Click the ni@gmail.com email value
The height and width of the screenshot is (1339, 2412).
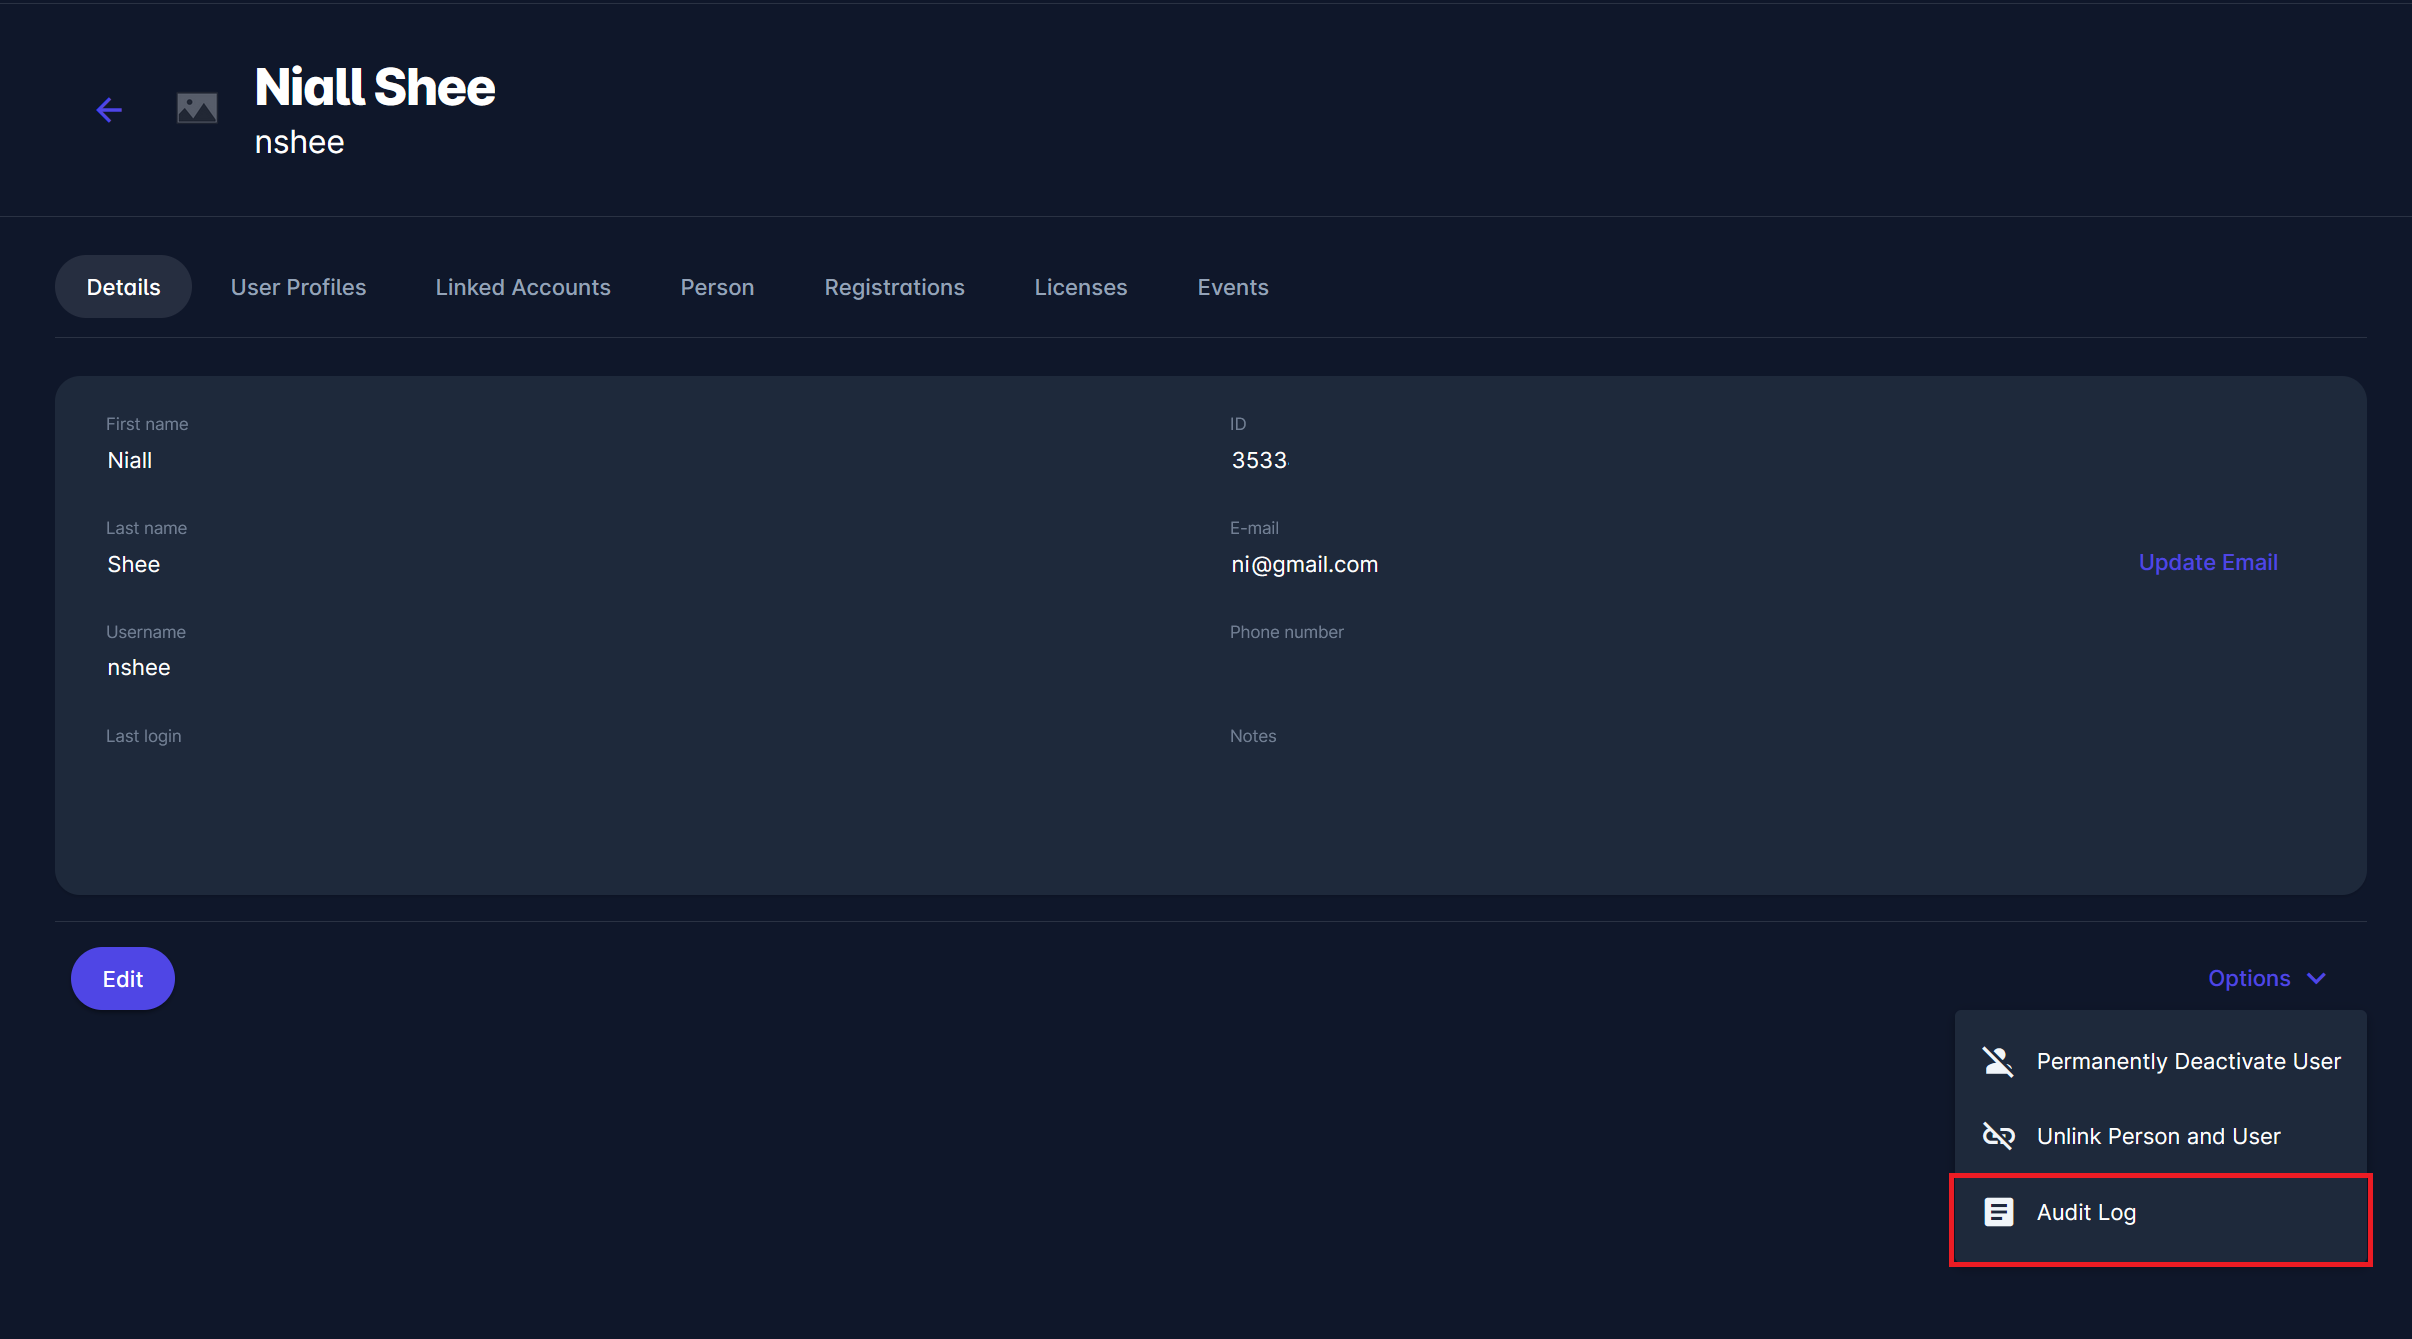[1304, 564]
